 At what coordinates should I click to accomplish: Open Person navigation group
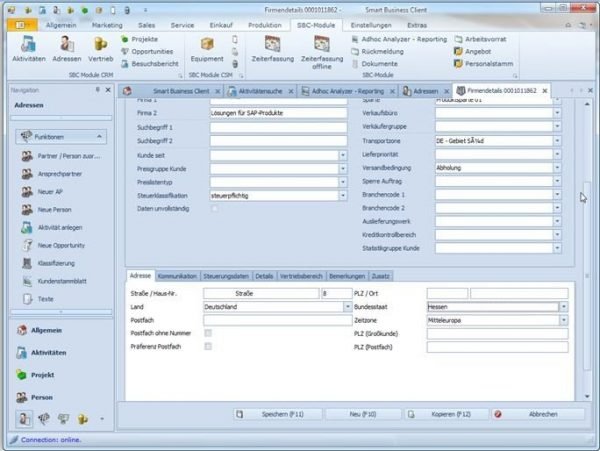(x=35, y=397)
